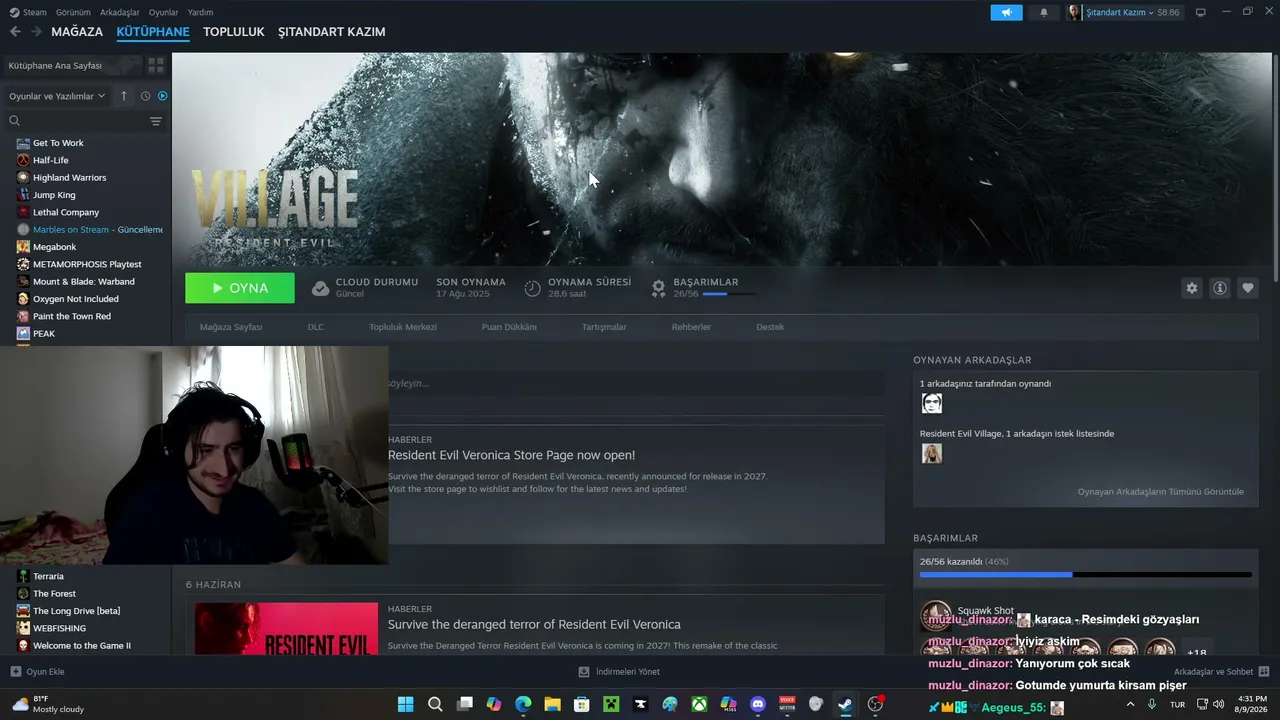Open the Görünüm menu
The width and height of the screenshot is (1280, 720).
pos(74,12)
